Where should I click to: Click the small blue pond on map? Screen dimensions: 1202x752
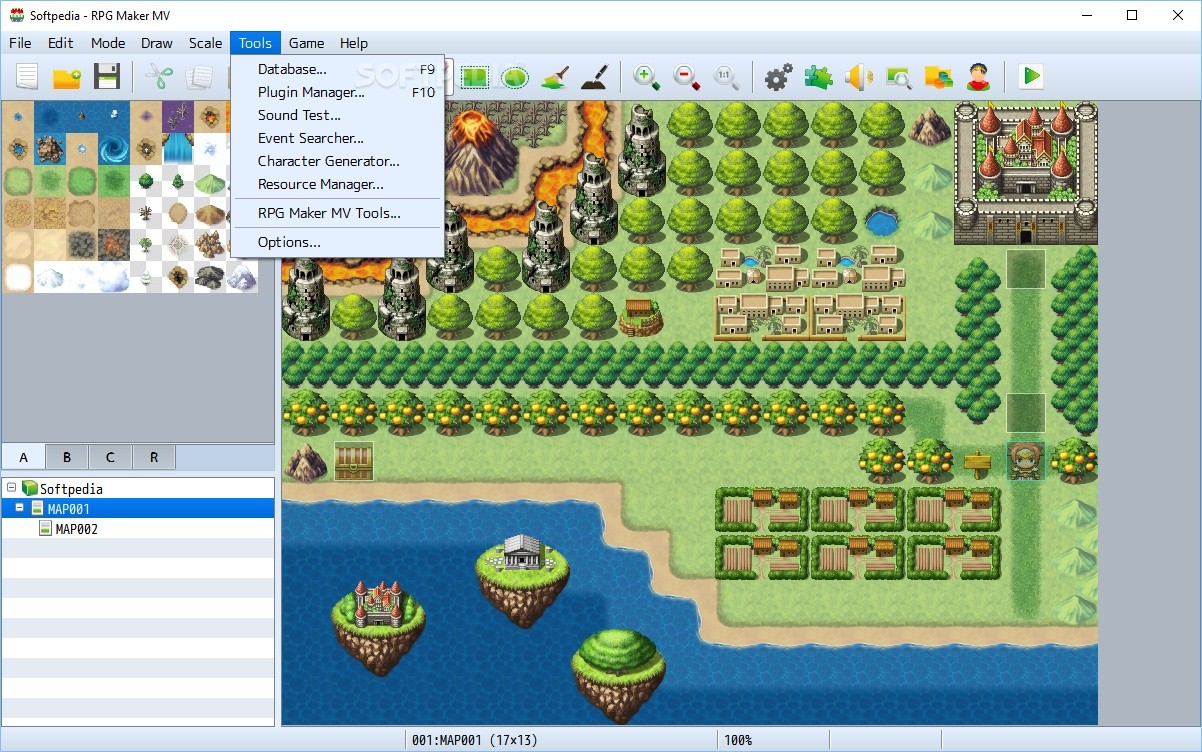882,221
